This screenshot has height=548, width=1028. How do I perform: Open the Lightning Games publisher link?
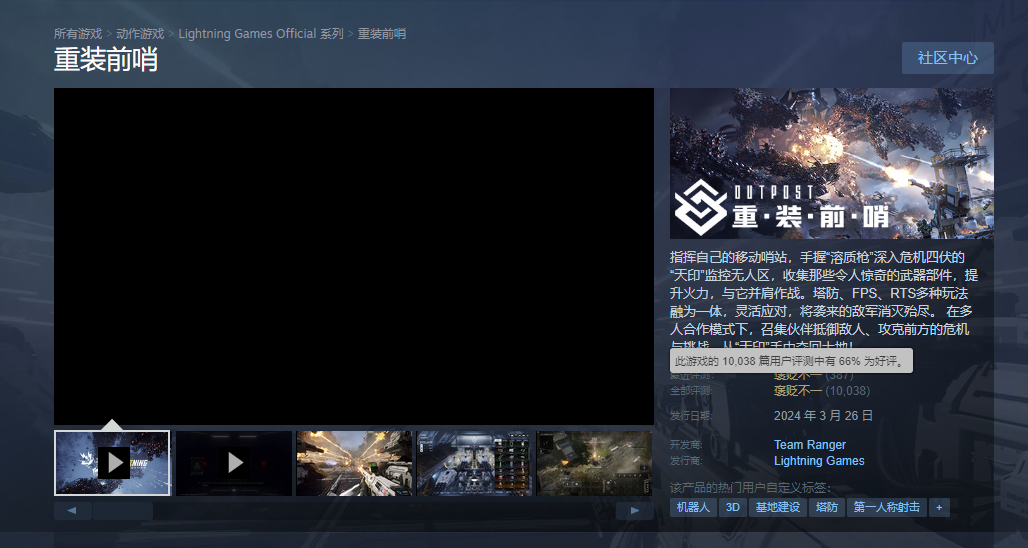click(x=819, y=461)
